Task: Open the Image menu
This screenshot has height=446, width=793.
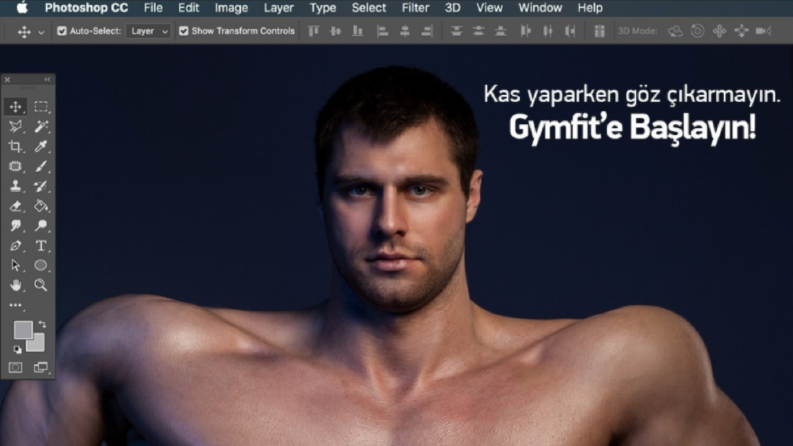Action: [231, 8]
